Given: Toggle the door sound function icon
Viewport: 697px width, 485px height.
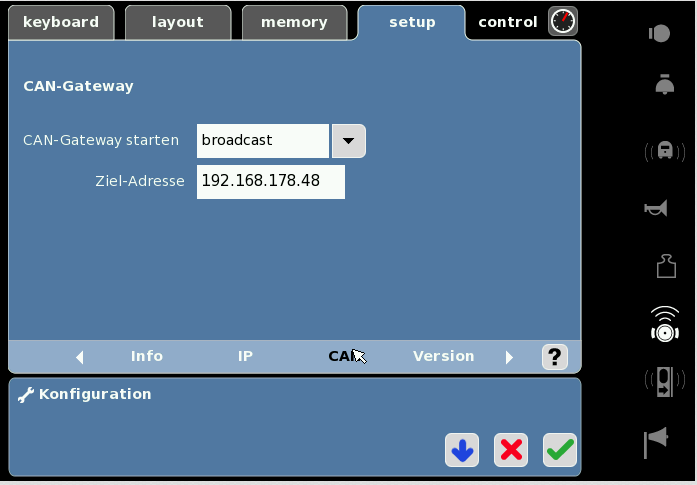Looking at the screenshot, I should click(x=665, y=382).
